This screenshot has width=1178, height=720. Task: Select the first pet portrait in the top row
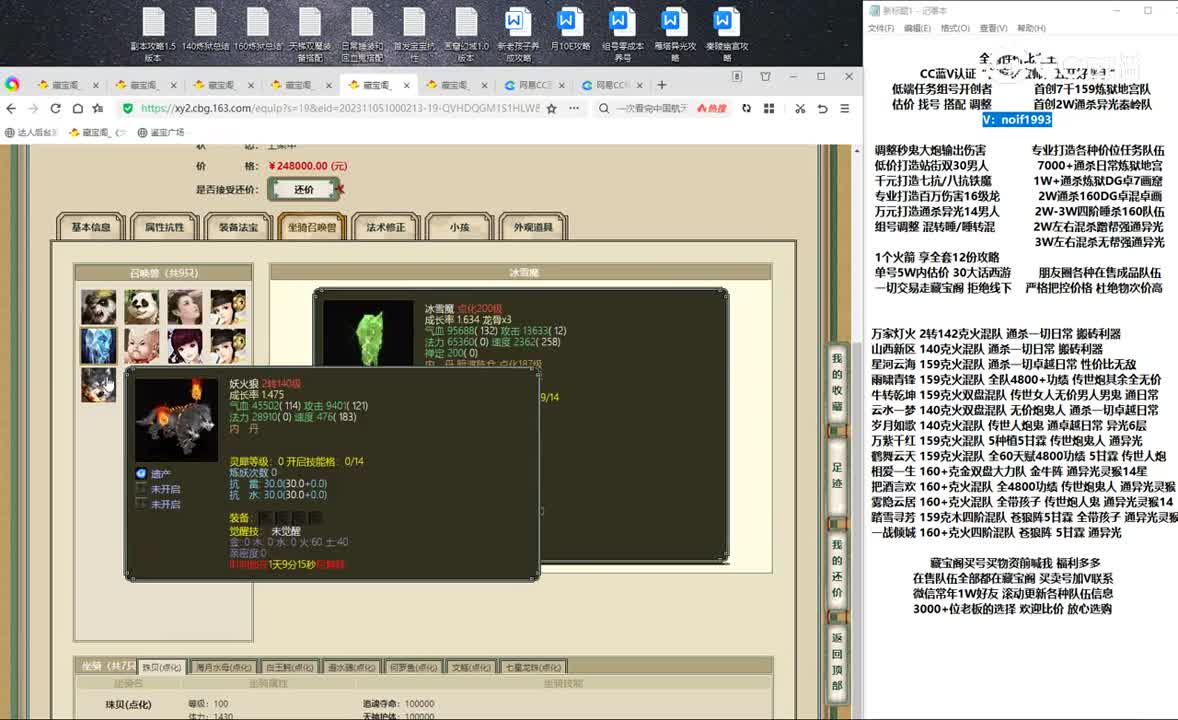pyautogui.click(x=98, y=307)
